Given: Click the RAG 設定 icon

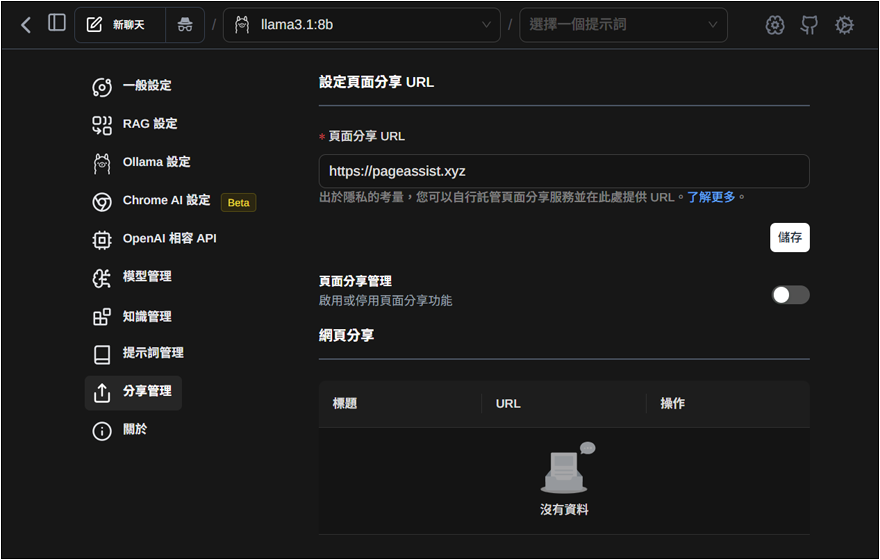Looking at the screenshot, I should click(x=102, y=125).
